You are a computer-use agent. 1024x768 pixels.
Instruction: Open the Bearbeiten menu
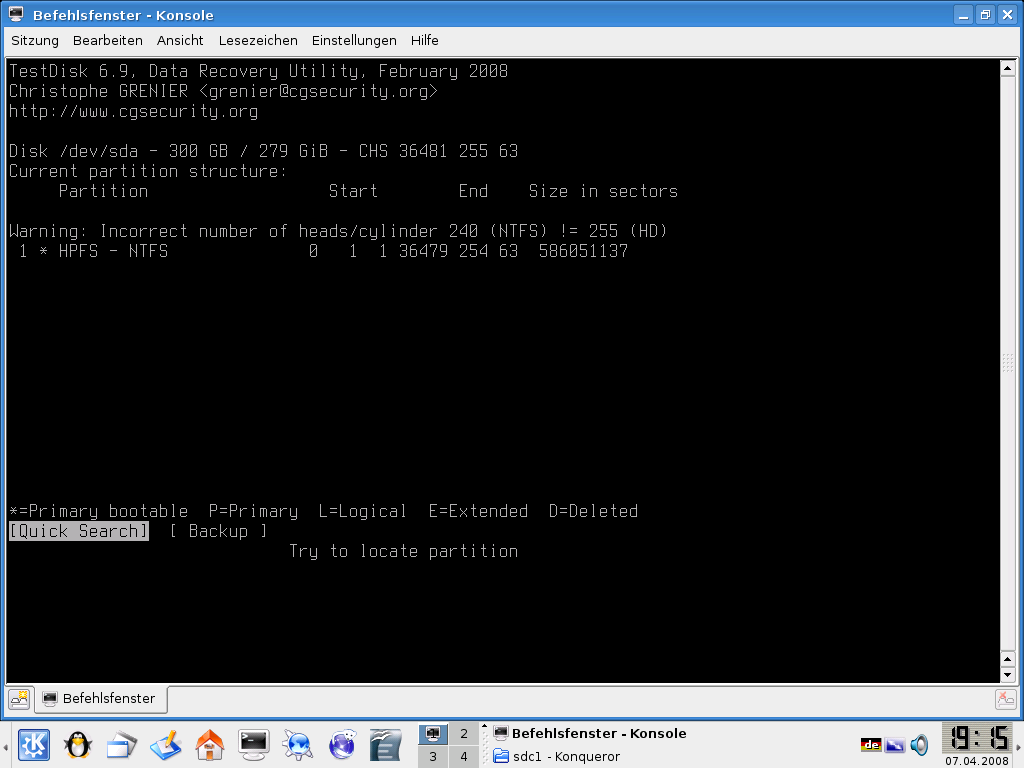click(x=108, y=40)
